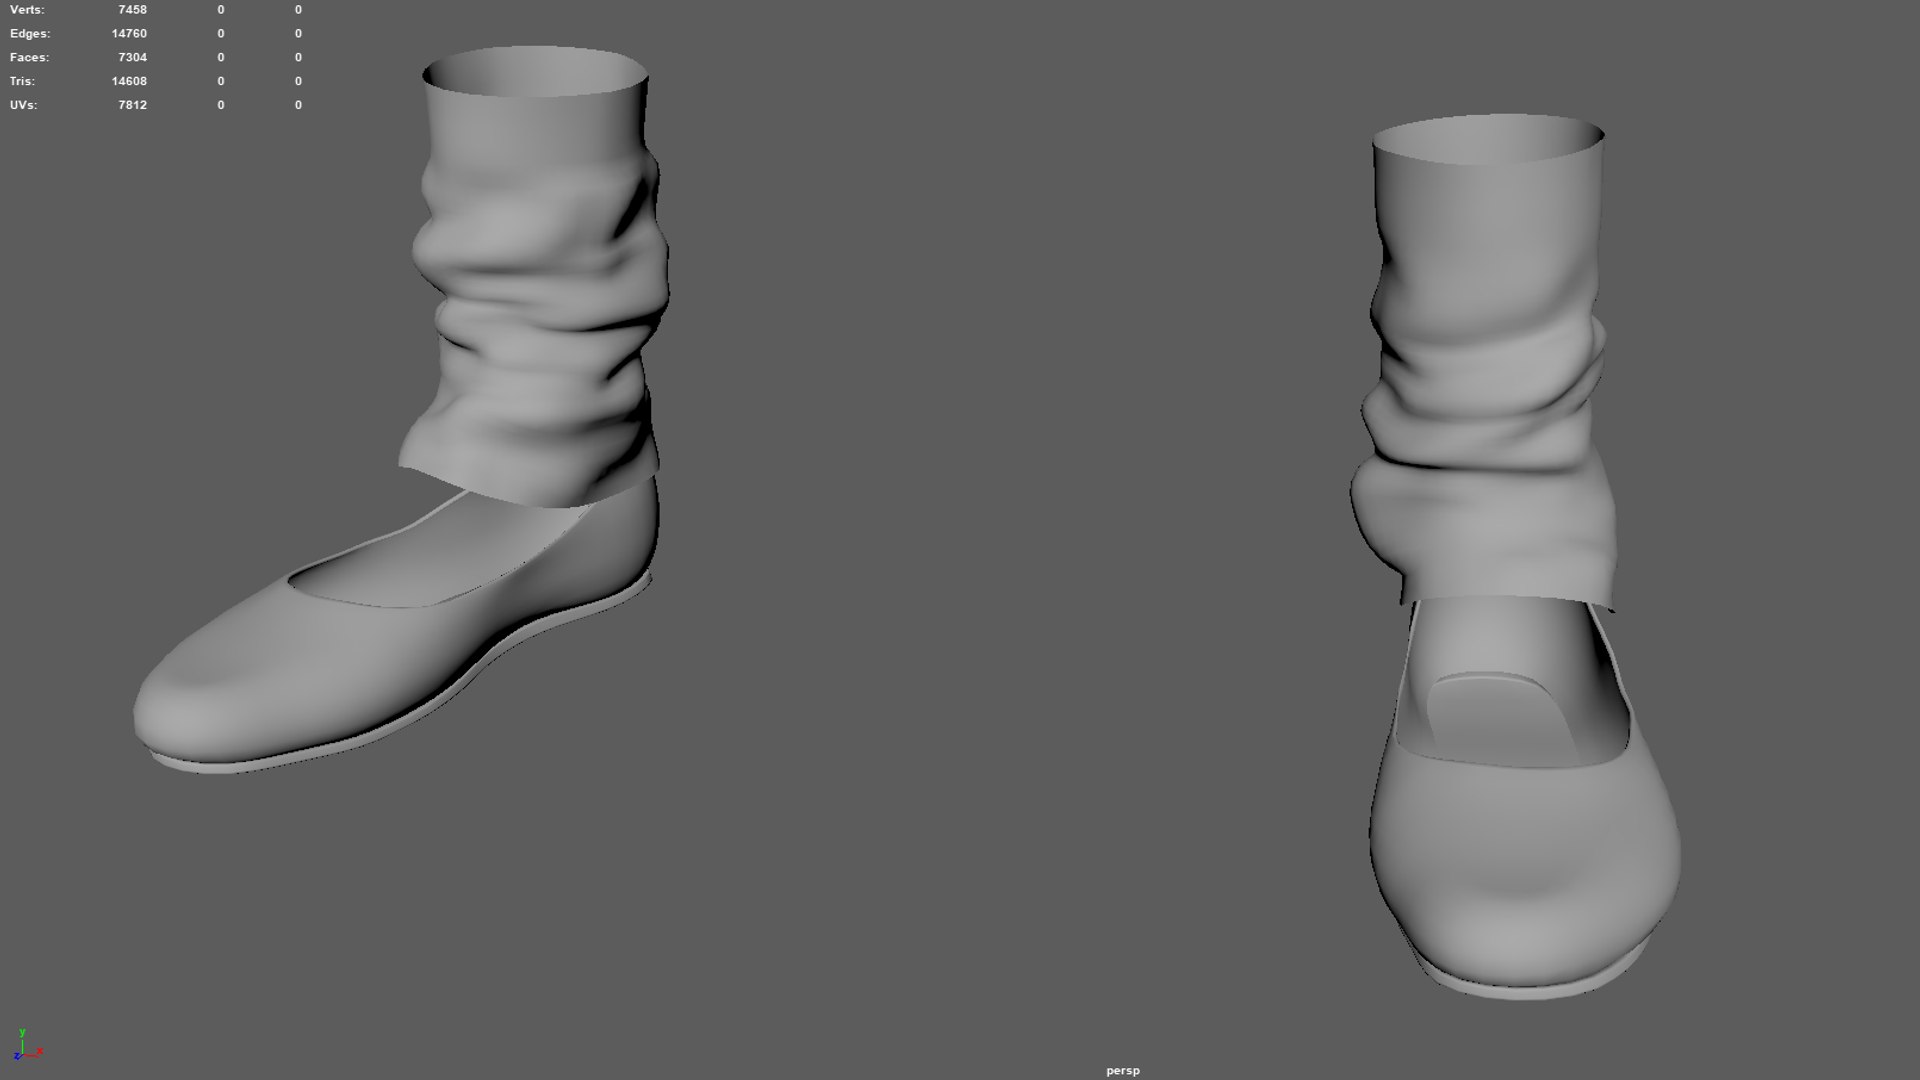Click the Faces count value 7304
Screen dimensions: 1920x1080
pyautogui.click(x=132, y=57)
